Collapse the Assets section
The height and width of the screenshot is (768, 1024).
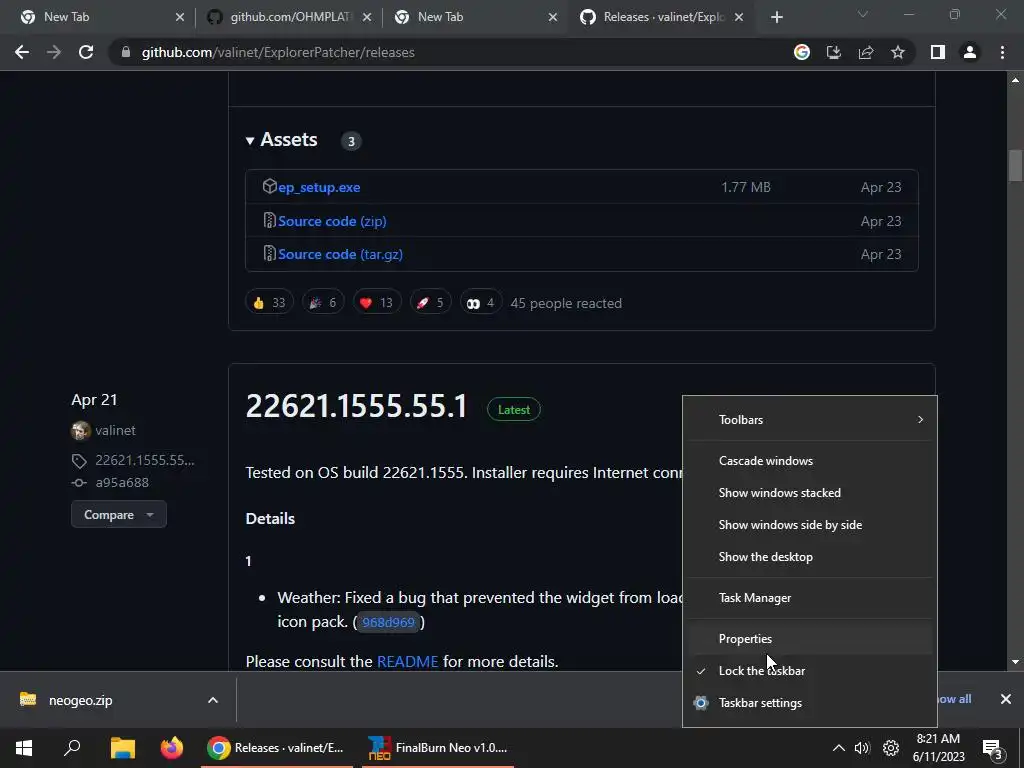point(281,140)
